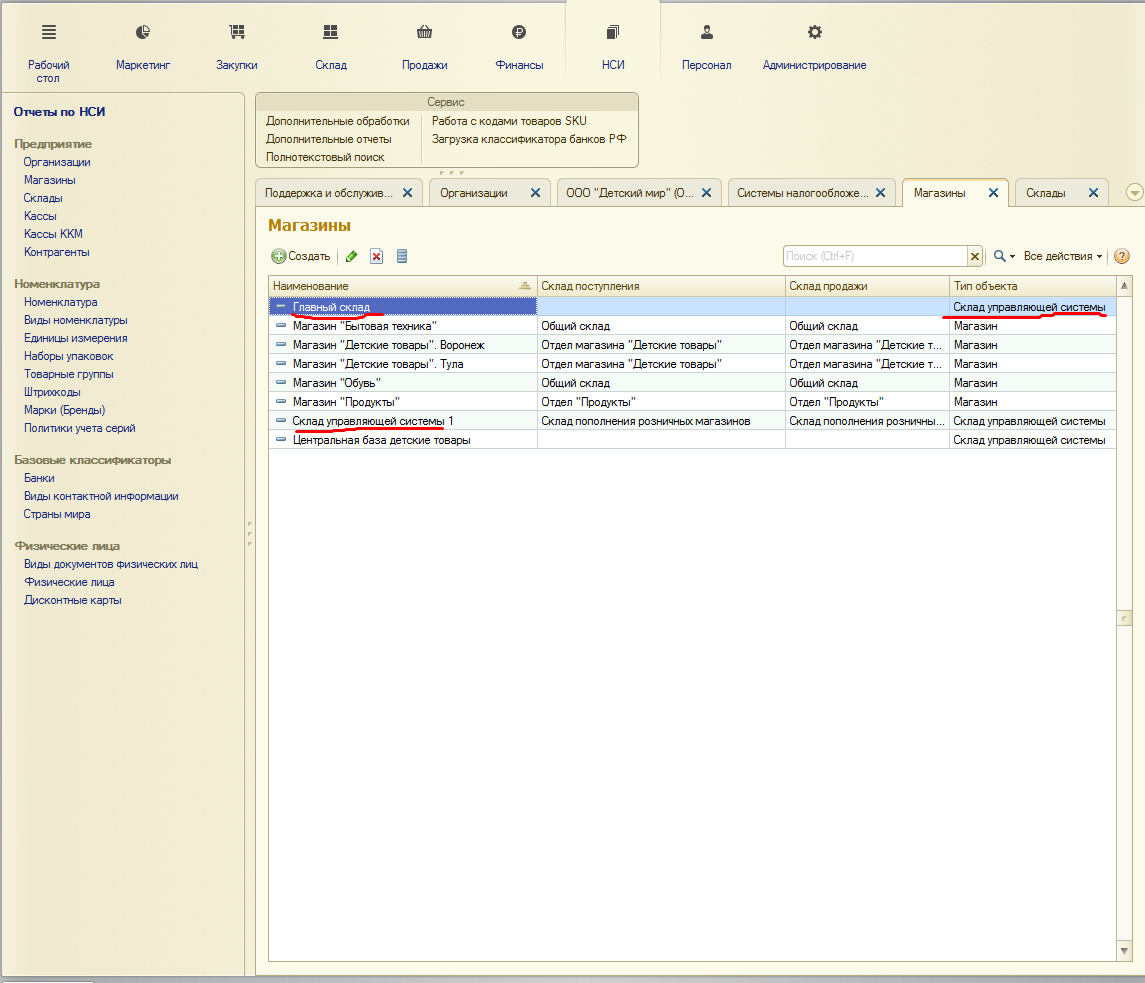1145x983 pixels.
Task: Click the green pencil edit icon
Action: click(x=351, y=257)
